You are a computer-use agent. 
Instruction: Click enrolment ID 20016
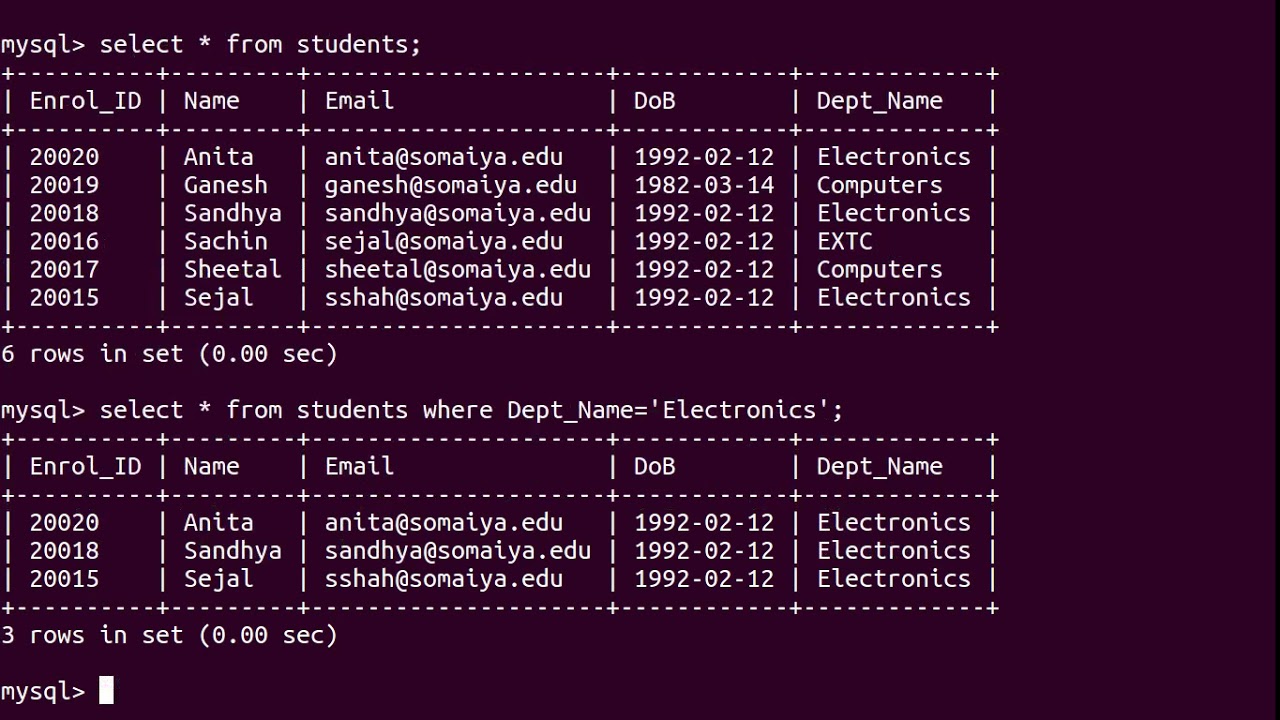(64, 242)
